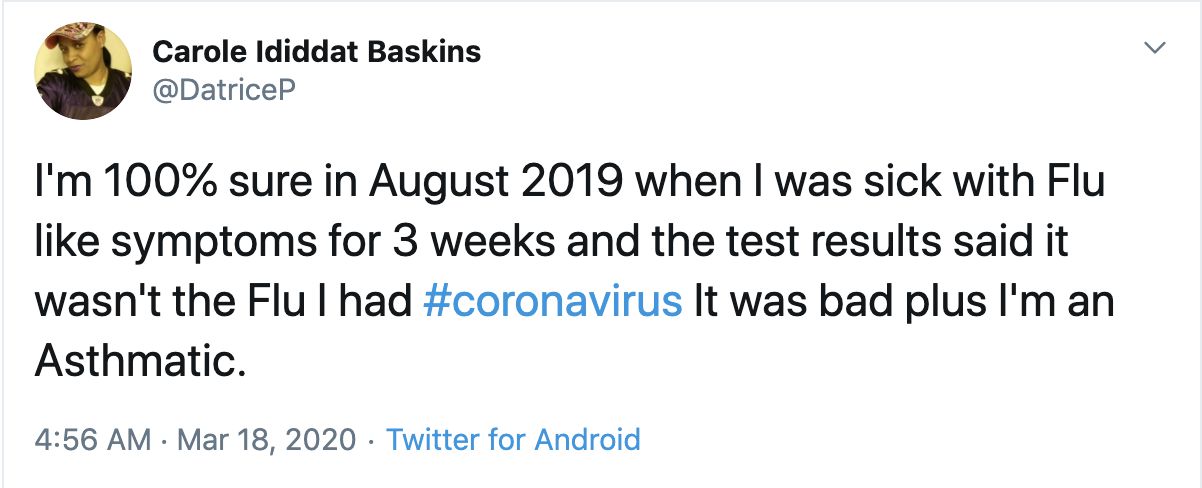Open the #coronavirus hashtag link

pyautogui.click(x=554, y=300)
